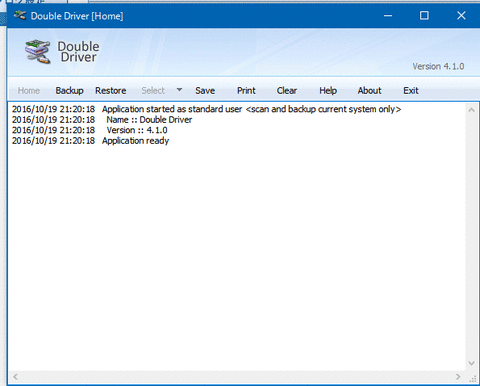Minimize the Double Driver window
The height and width of the screenshot is (386, 480).
coord(388,15)
